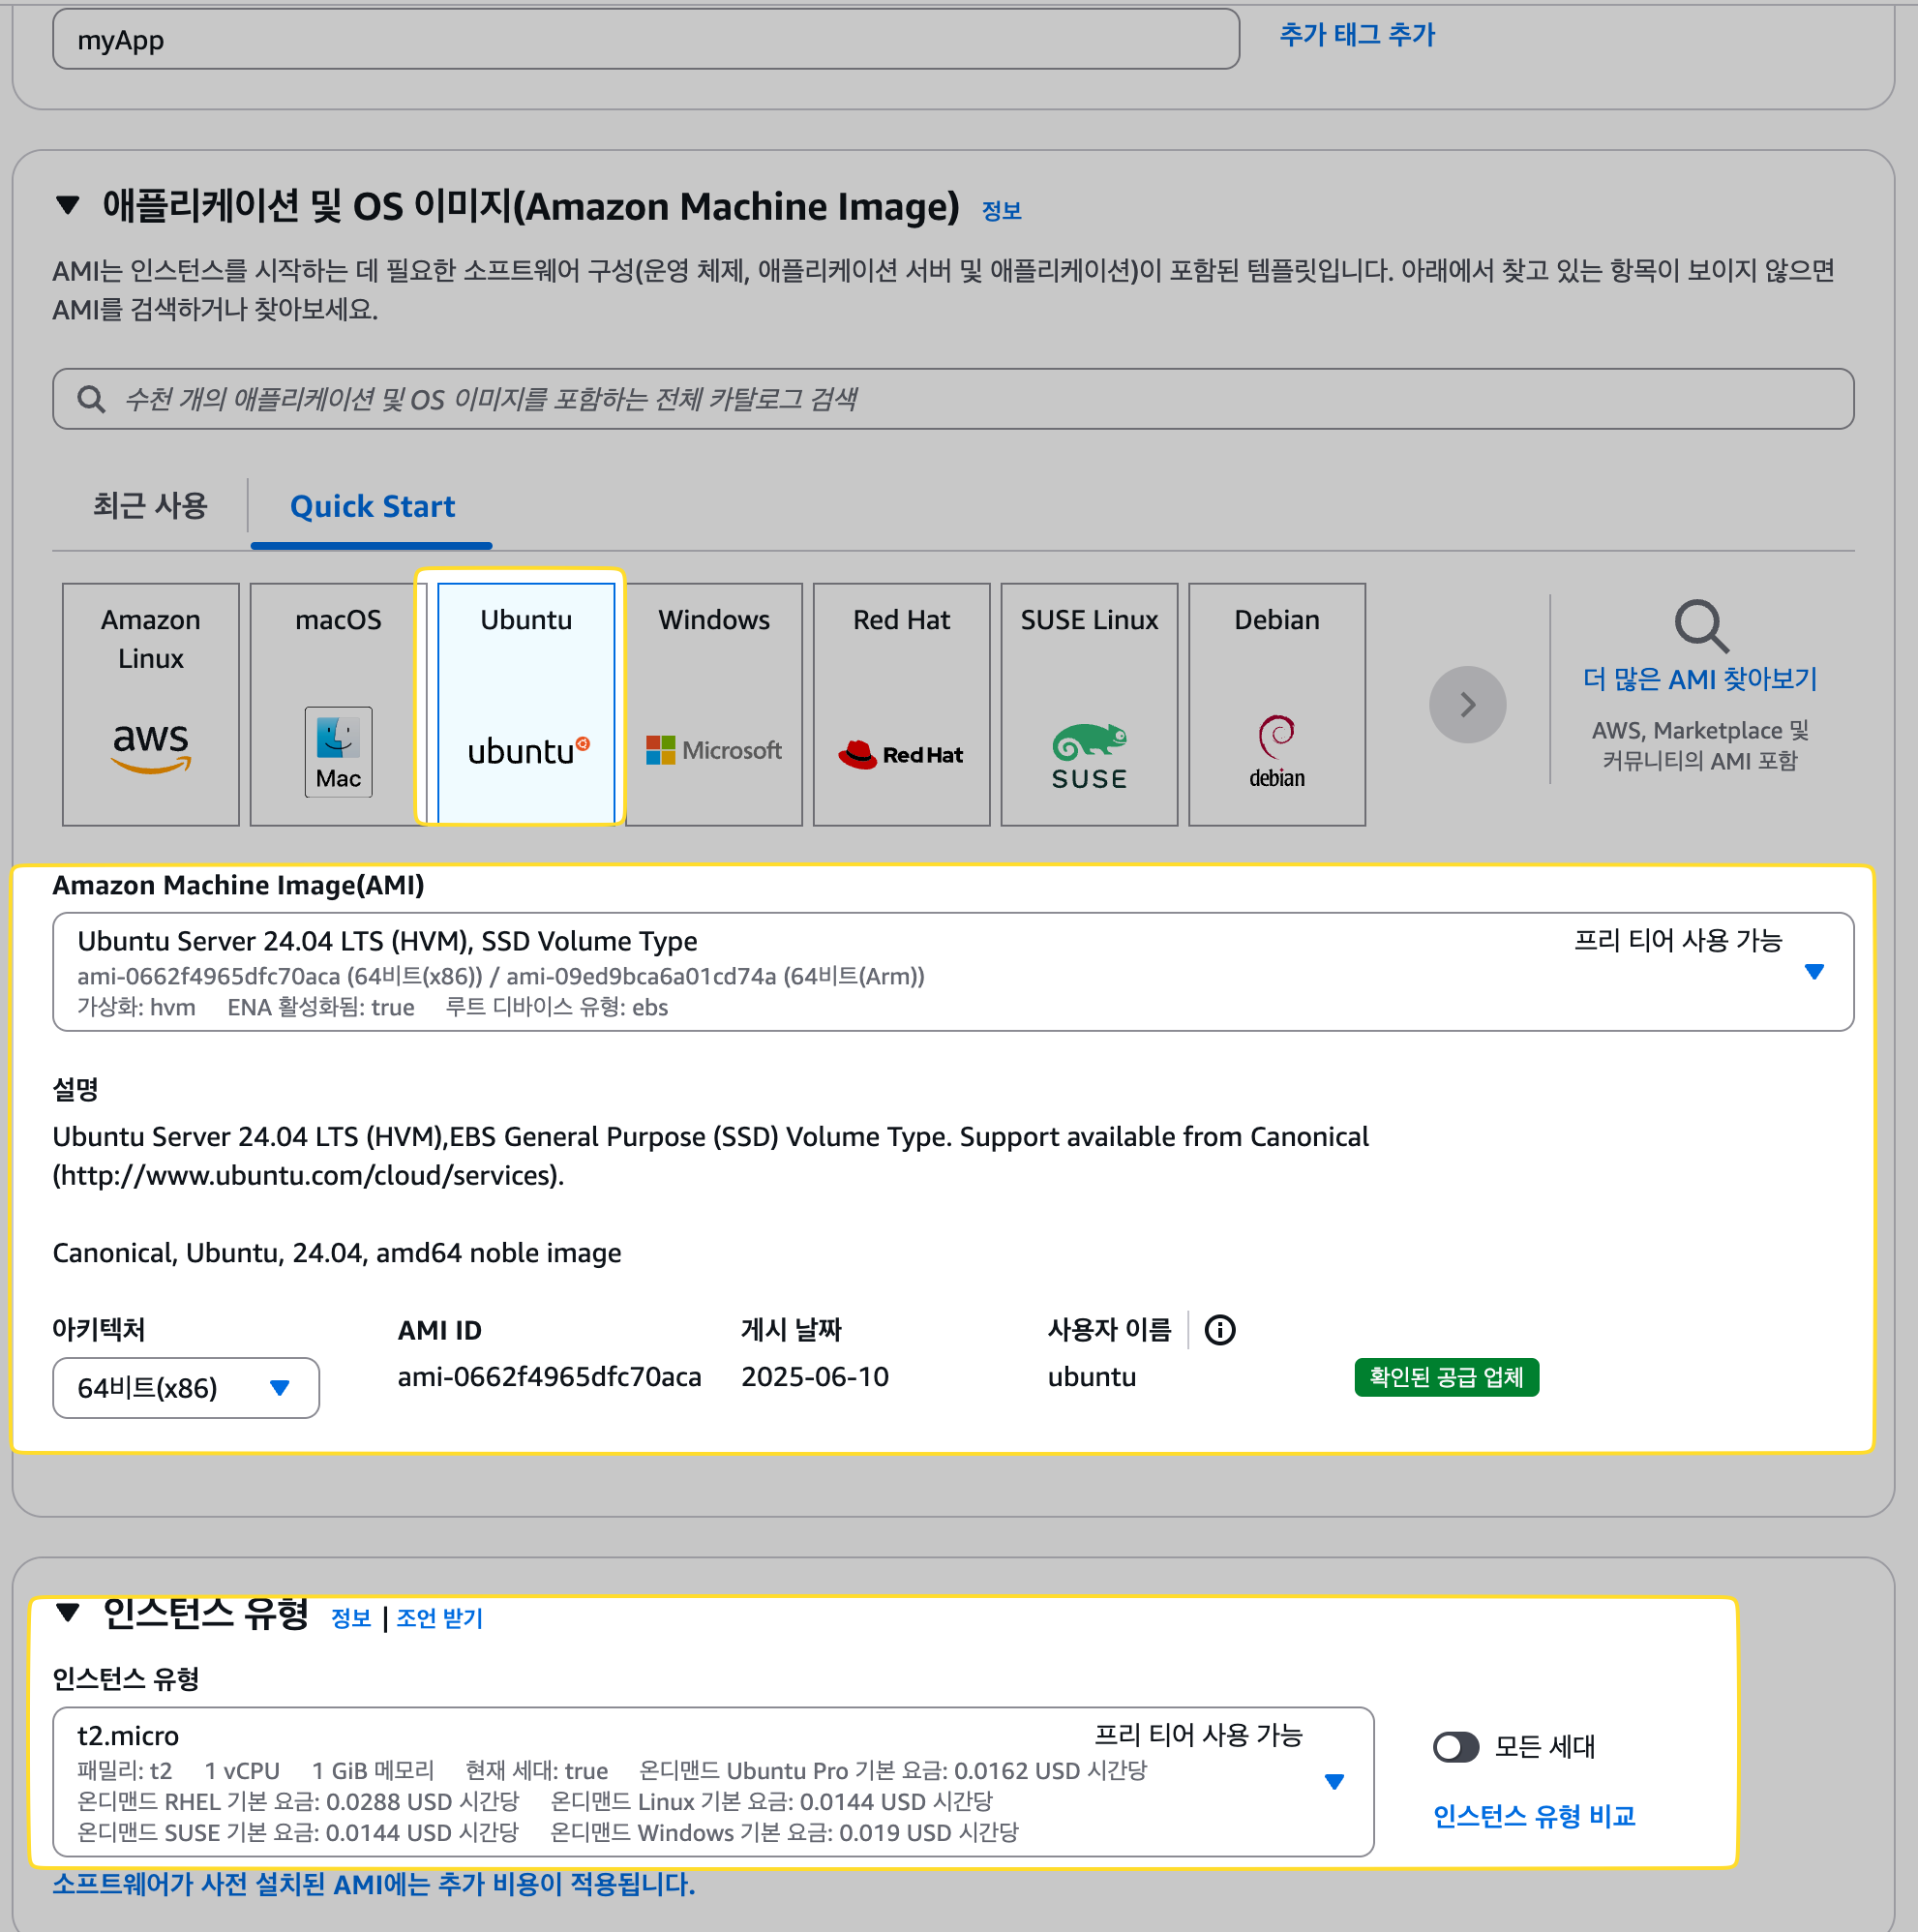Image resolution: width=1918 pixels, height=1932 pixels.
Task: Collapse the 인스턴스 유형 section
Action: (x=67, y=1612)
